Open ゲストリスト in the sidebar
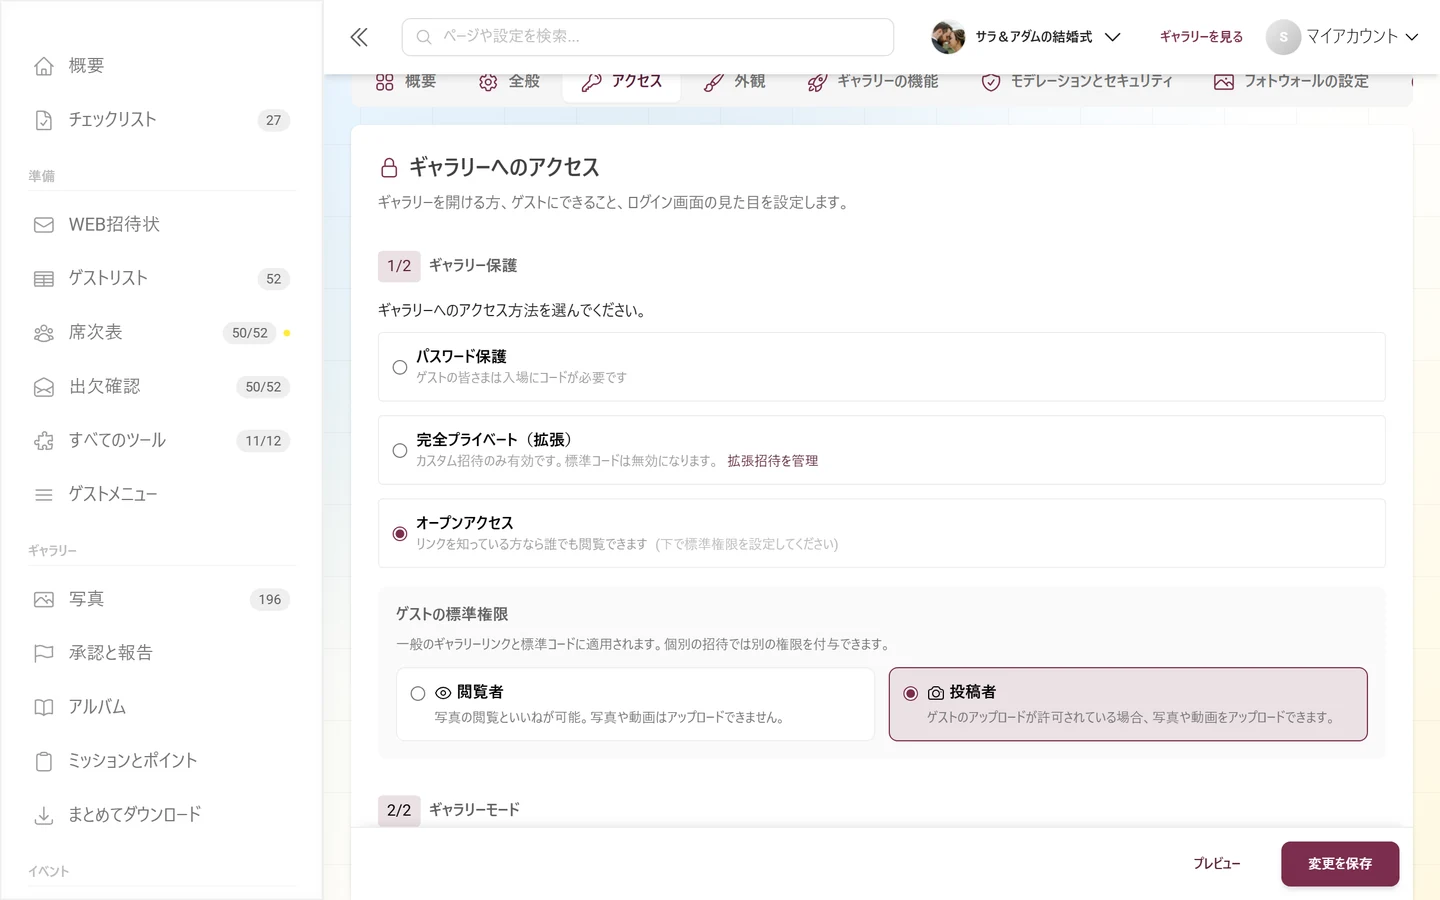 coord(162,279)
